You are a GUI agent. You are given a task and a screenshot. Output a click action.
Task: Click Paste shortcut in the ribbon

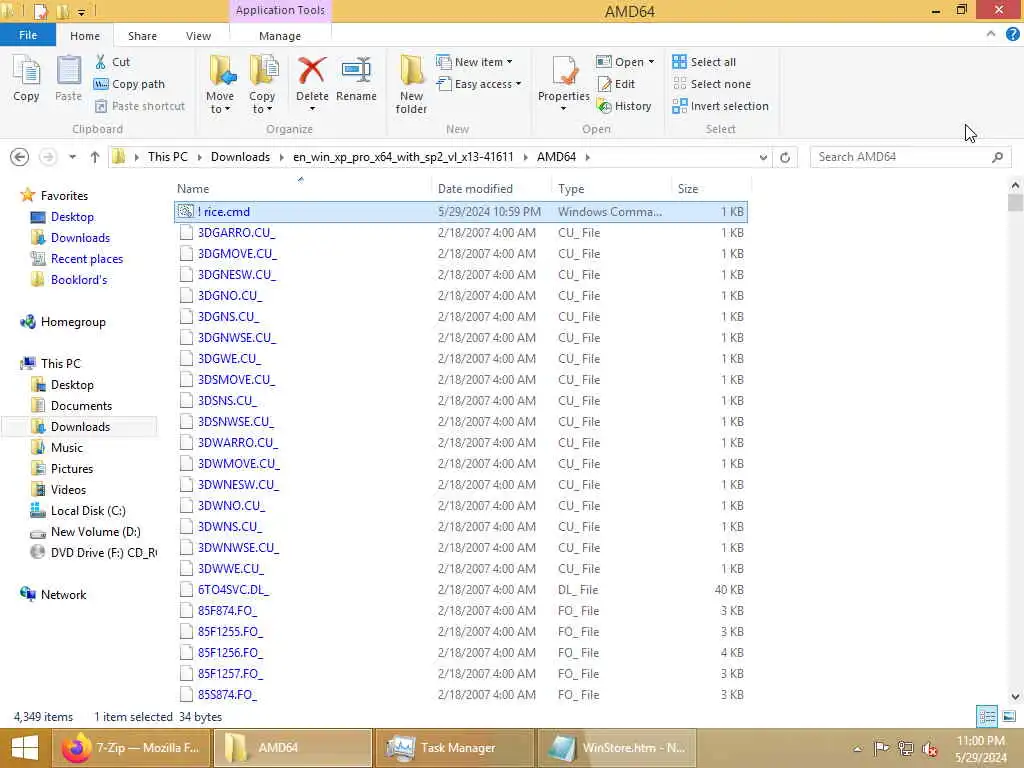tap(140, 106)
